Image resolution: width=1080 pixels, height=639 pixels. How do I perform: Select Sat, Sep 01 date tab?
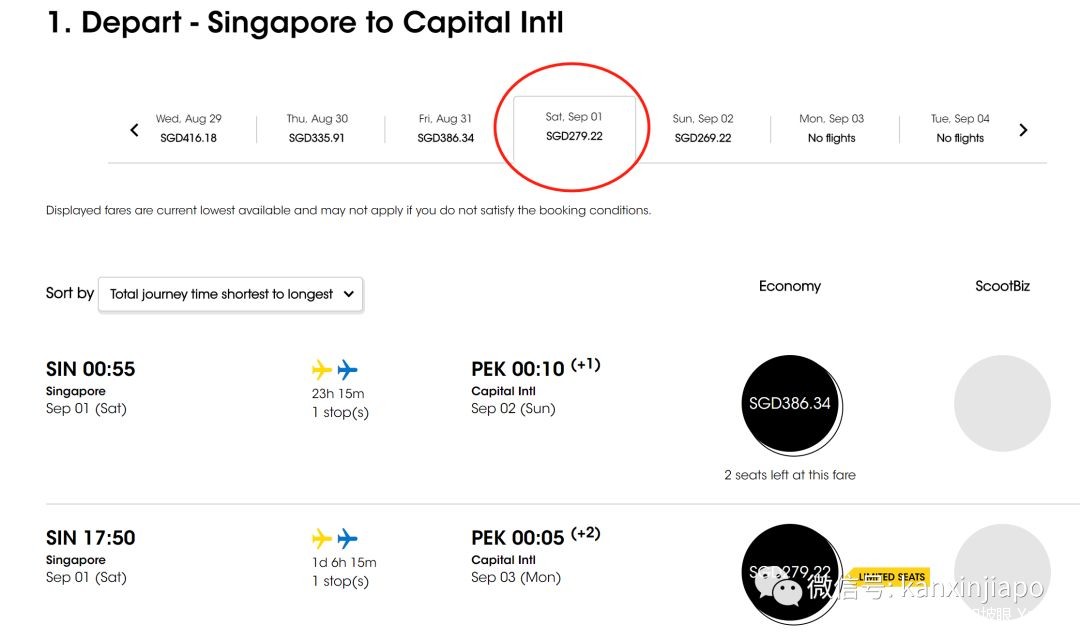(x=574, y=126)
